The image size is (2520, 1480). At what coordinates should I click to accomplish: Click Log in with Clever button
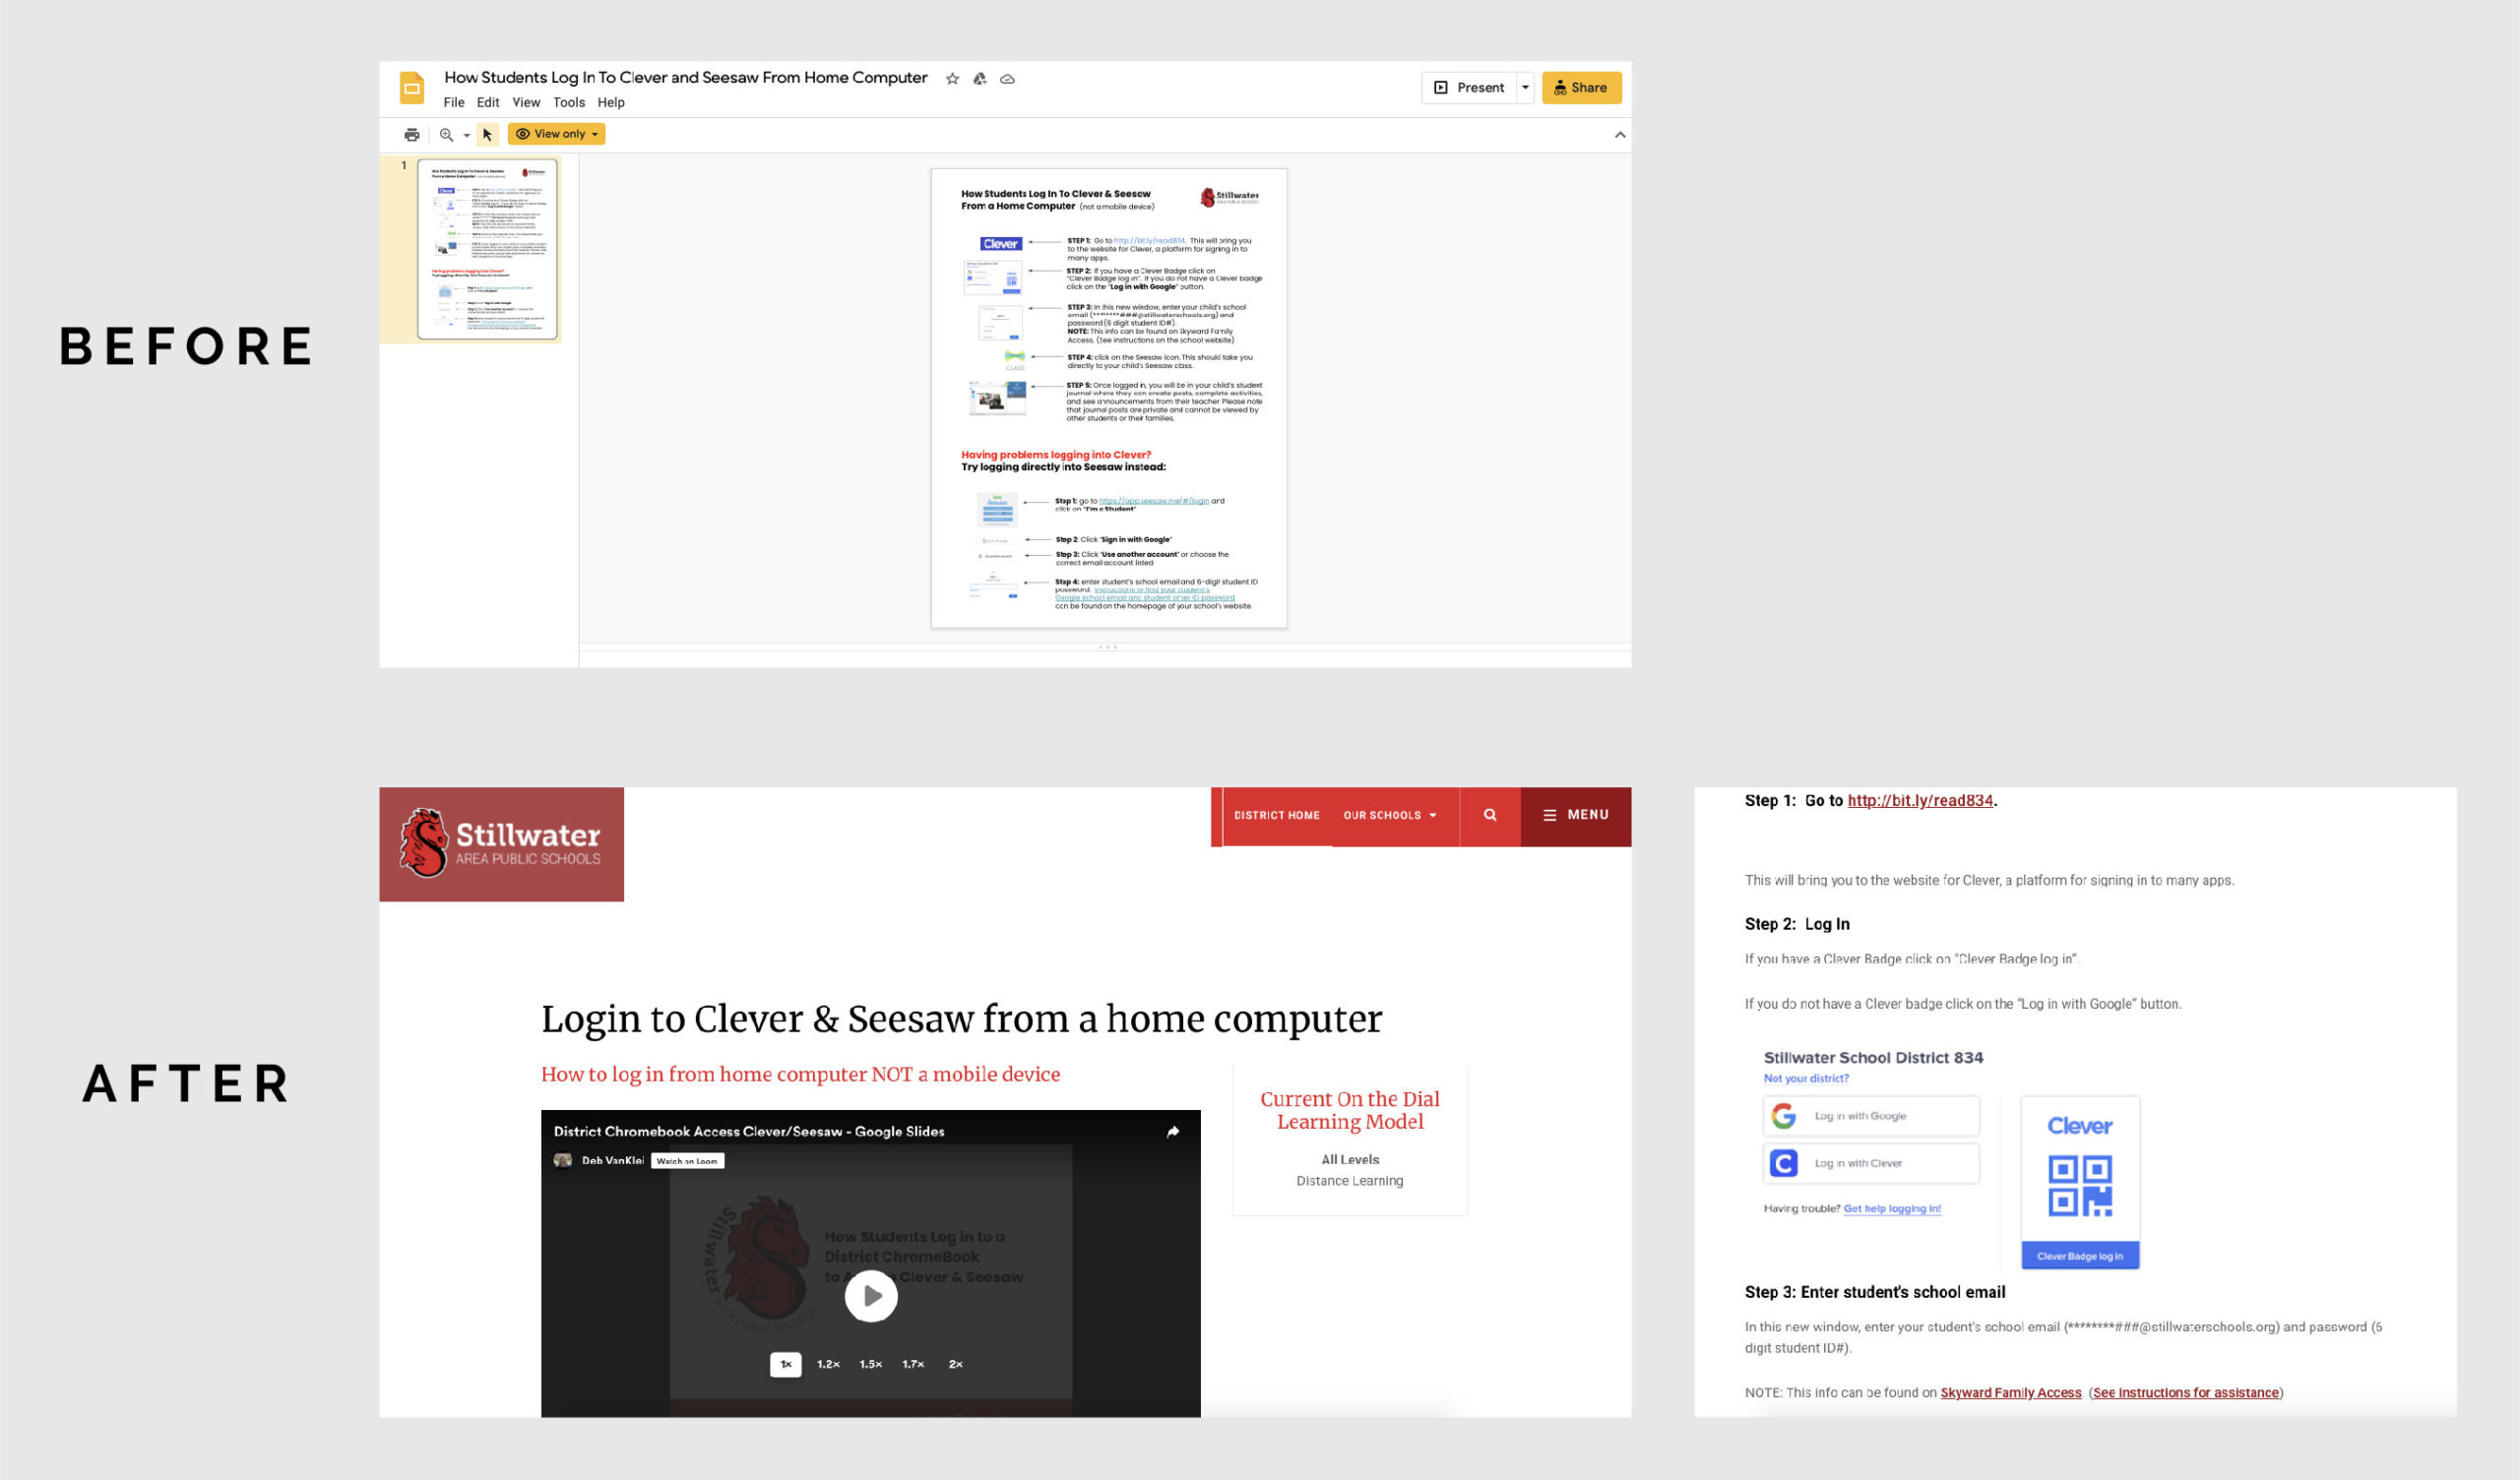1871,1163
